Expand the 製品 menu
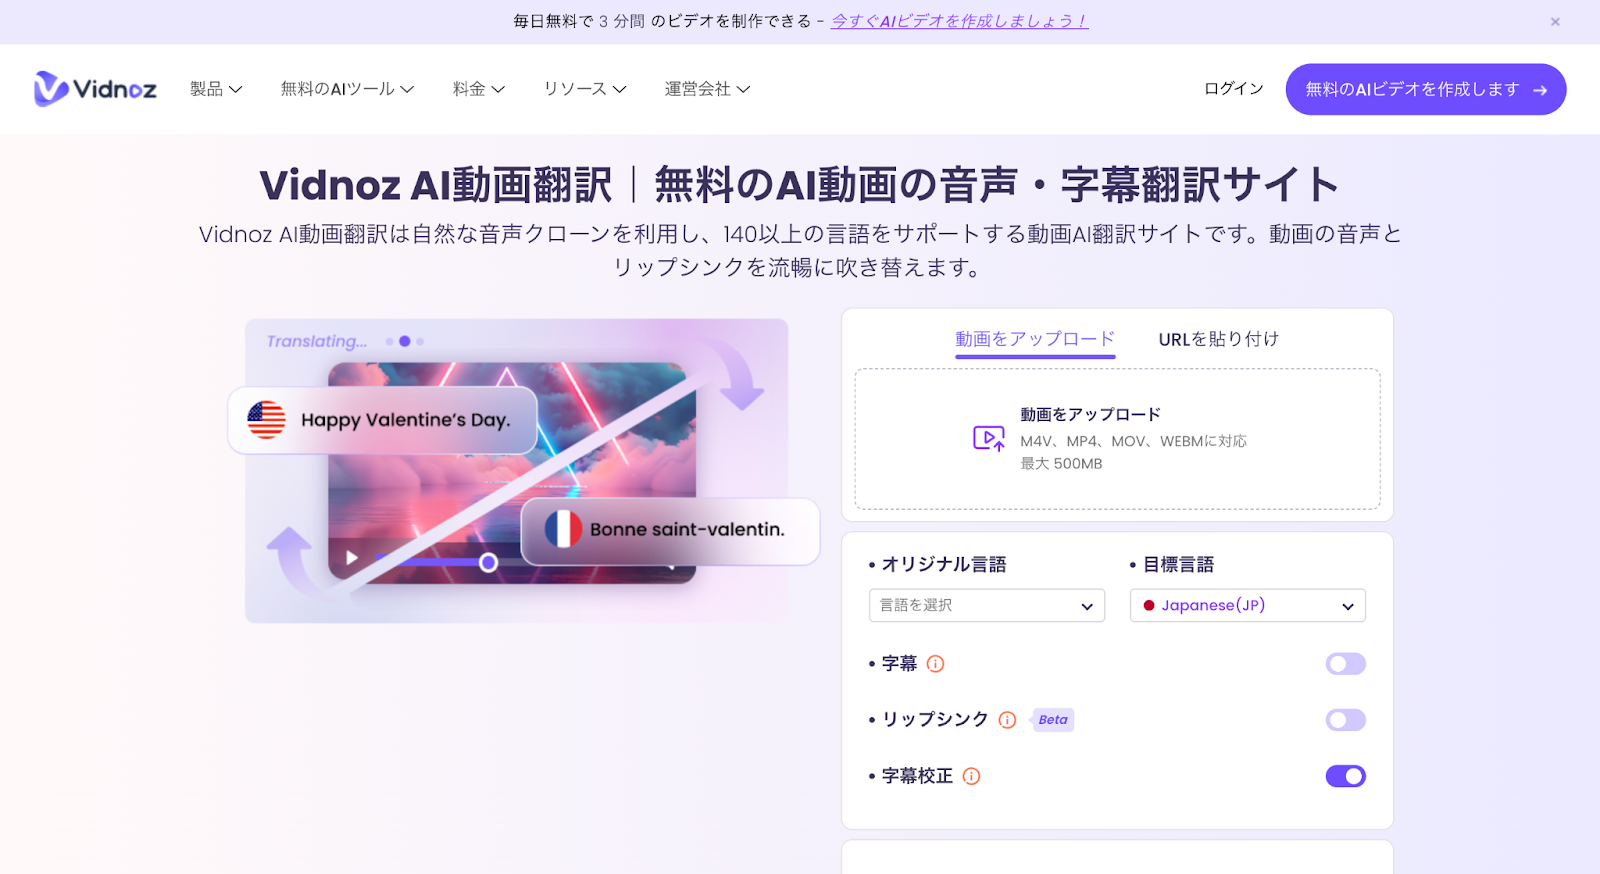Viewport: 1600px width, 874px height. 216,89
